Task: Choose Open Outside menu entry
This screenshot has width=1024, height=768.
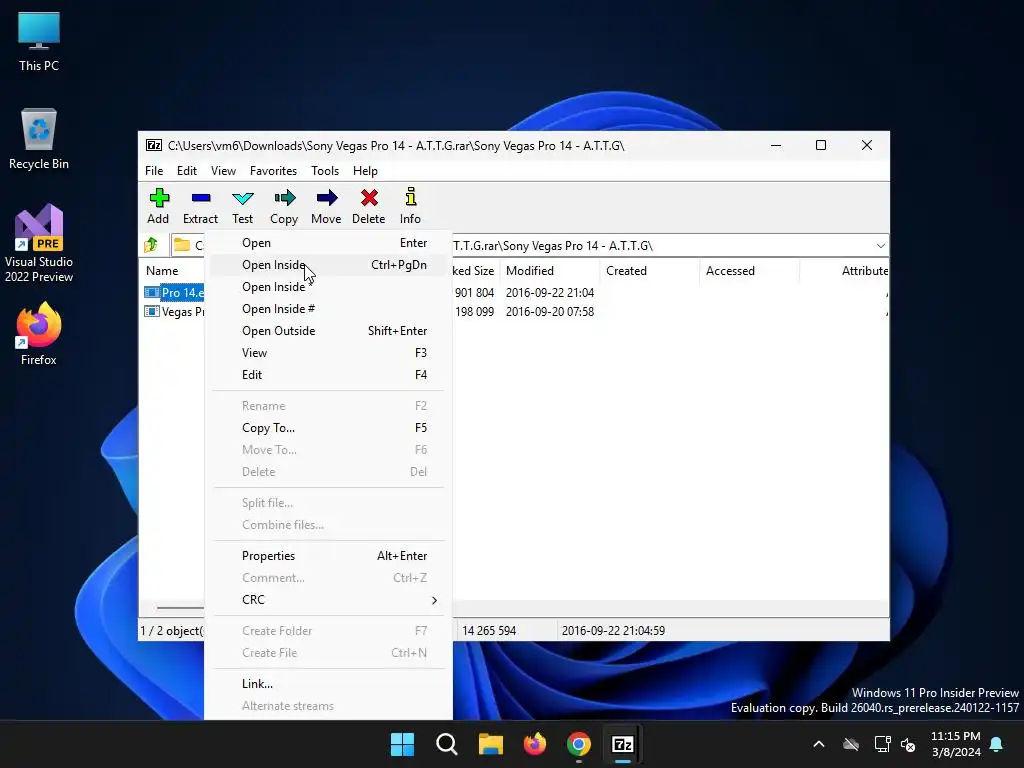Action: (x=328, y=331)
